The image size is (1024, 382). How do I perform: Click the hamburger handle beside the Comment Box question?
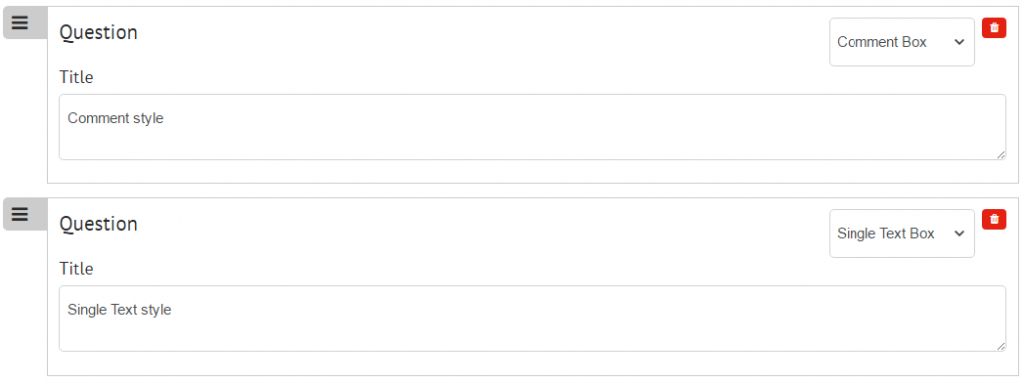click(25, 23)
